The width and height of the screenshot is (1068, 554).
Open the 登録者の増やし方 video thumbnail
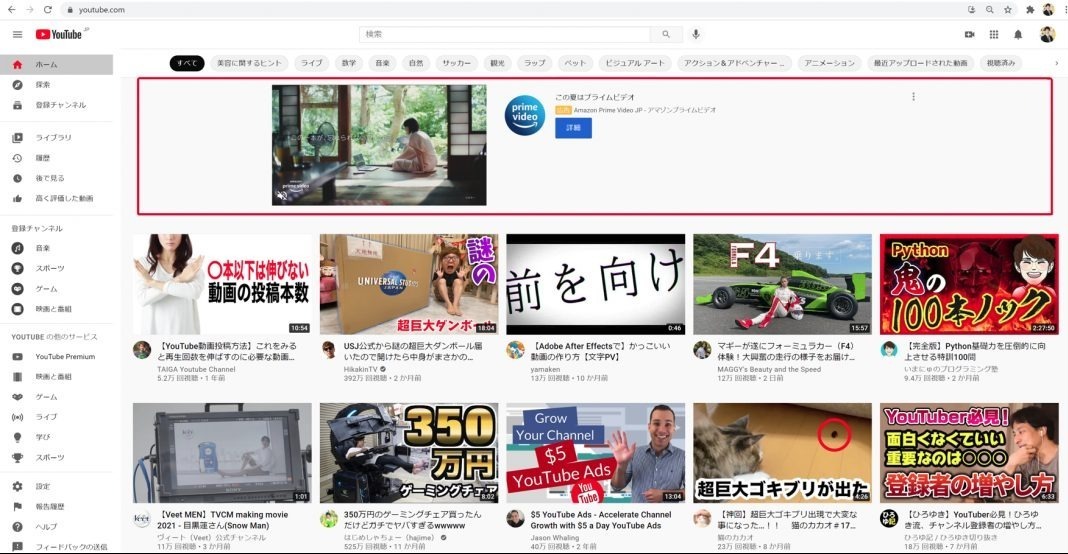(969, 453)
